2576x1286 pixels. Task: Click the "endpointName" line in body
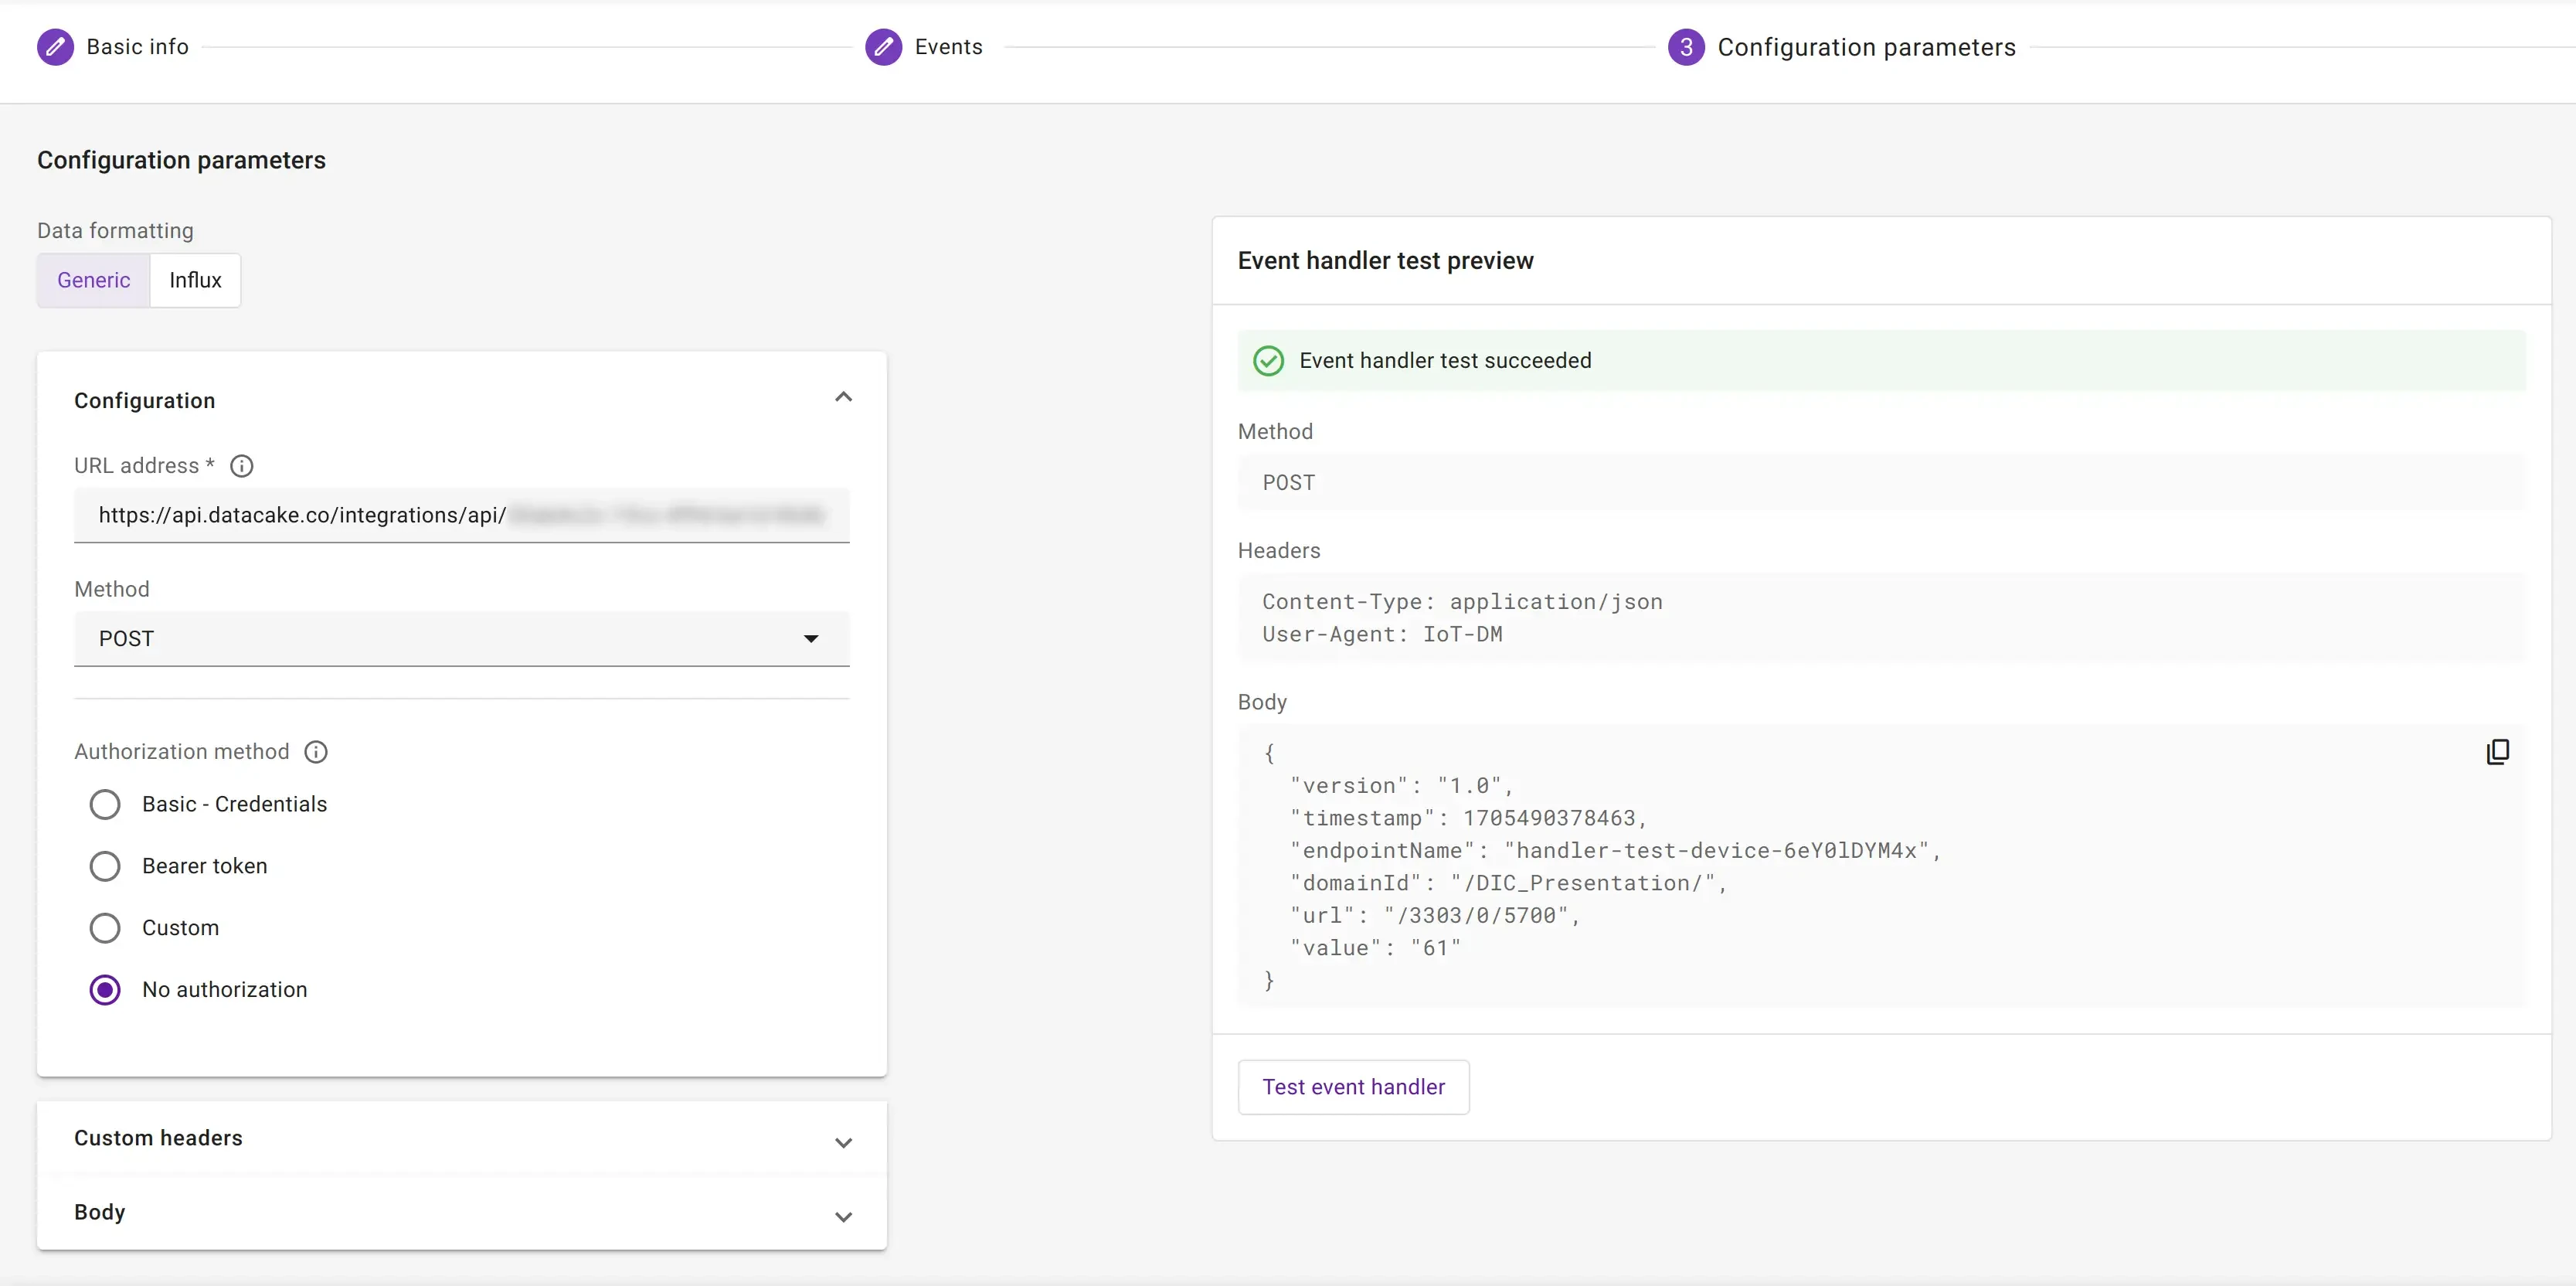click(1615, 850)
